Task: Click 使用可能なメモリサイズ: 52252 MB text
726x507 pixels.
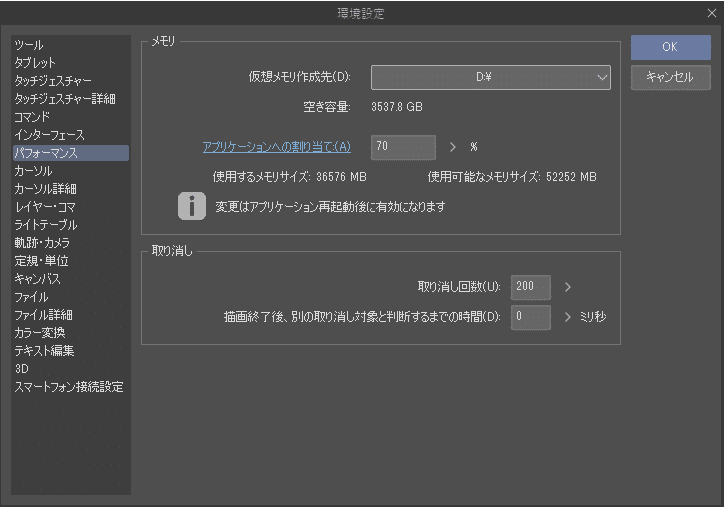Action: (512, 177)
